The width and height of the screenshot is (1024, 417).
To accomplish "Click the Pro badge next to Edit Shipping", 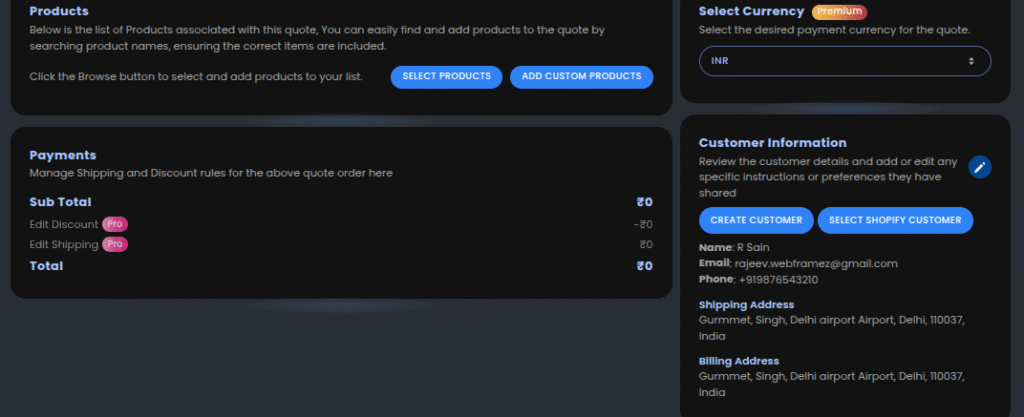I will pyautogui.click(x=115, y=245).
